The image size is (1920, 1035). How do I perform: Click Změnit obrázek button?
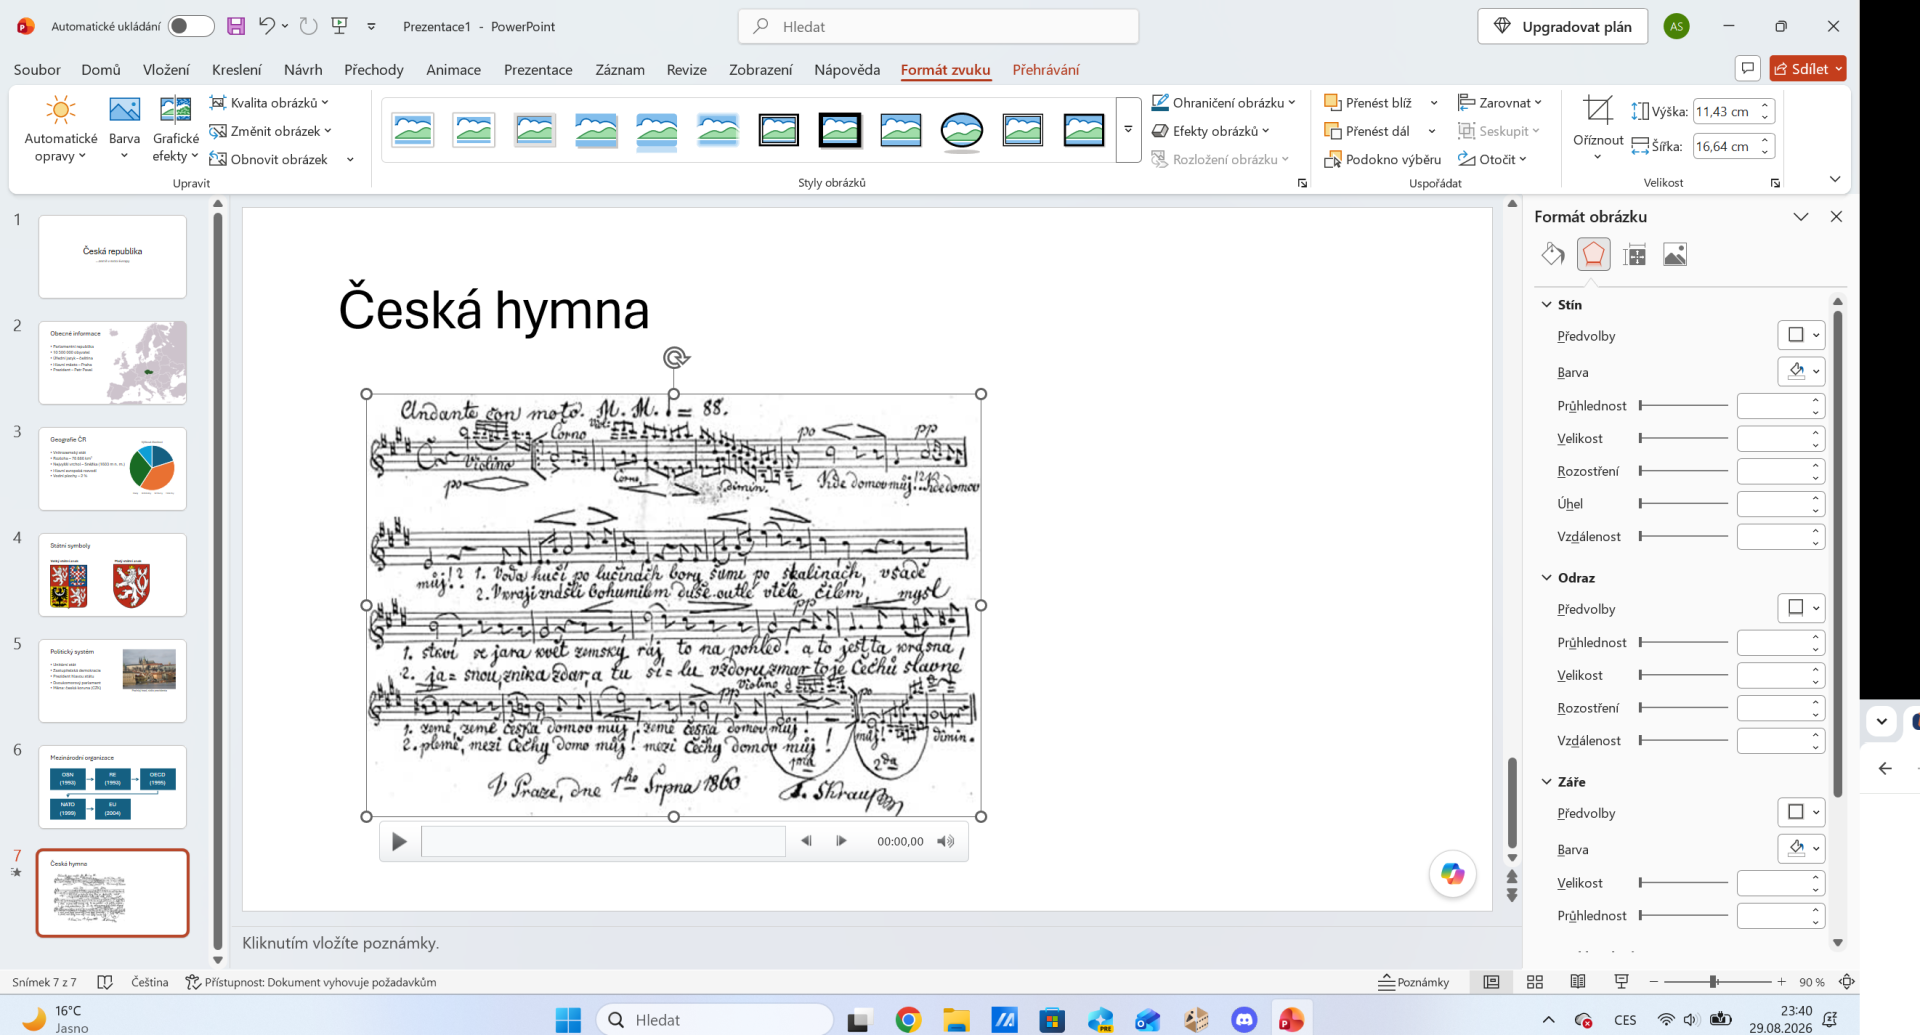click(x=270, y=131)
